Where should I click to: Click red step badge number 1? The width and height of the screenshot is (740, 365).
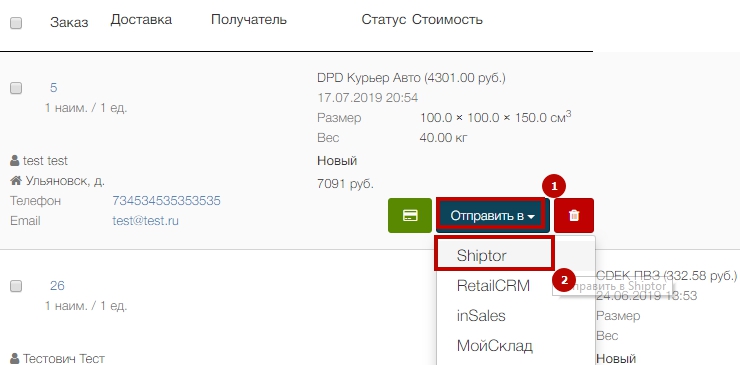pyautogui.click(x=554, y=187)
